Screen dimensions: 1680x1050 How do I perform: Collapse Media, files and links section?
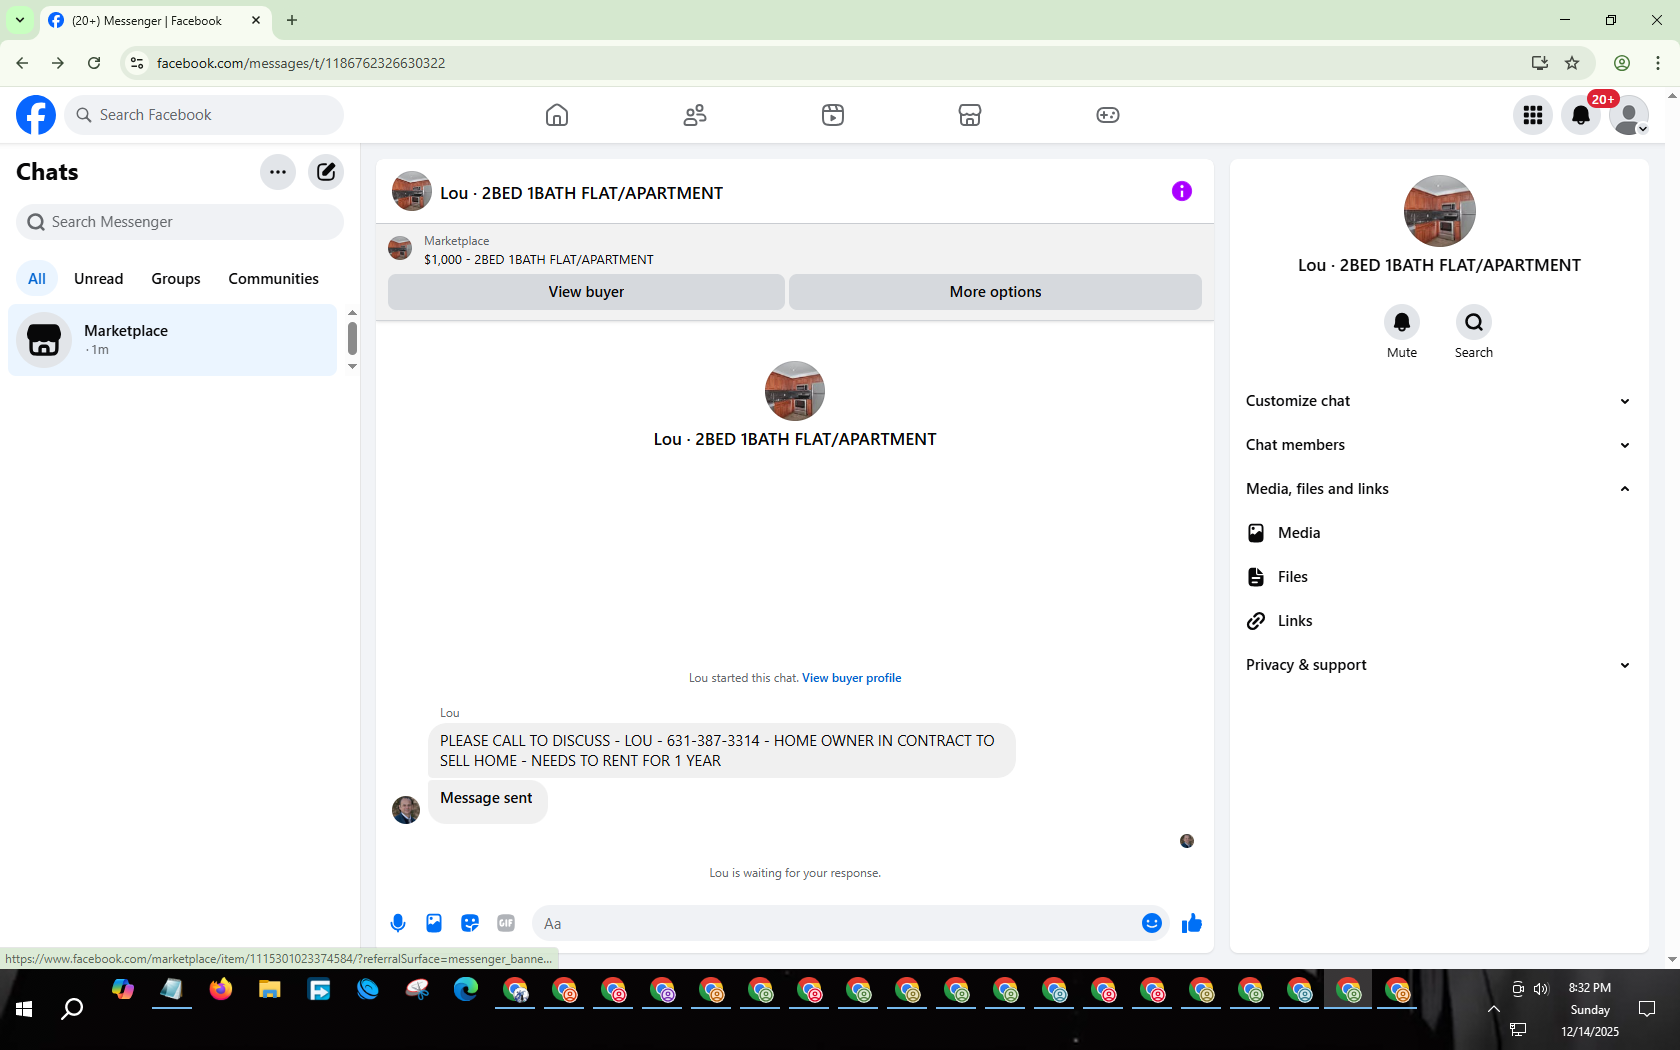[1439, 489]
